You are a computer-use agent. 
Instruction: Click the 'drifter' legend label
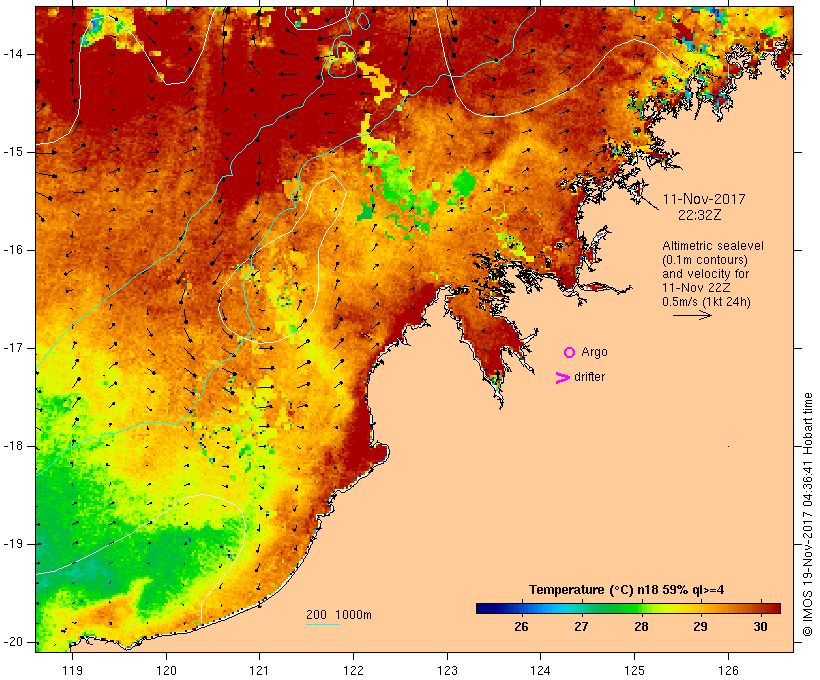click(x=589, y=377)
